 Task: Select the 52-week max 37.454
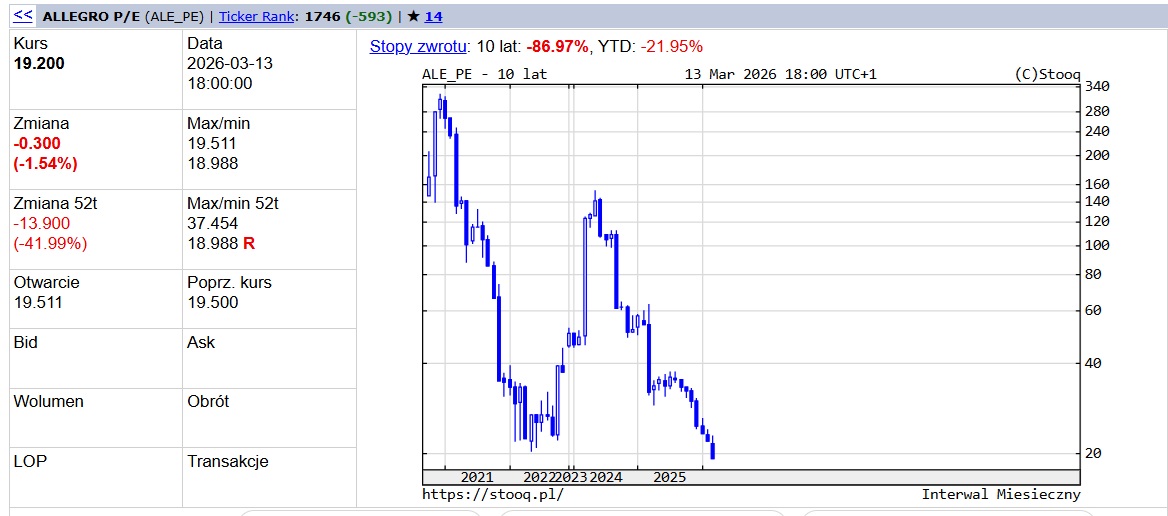212,223
